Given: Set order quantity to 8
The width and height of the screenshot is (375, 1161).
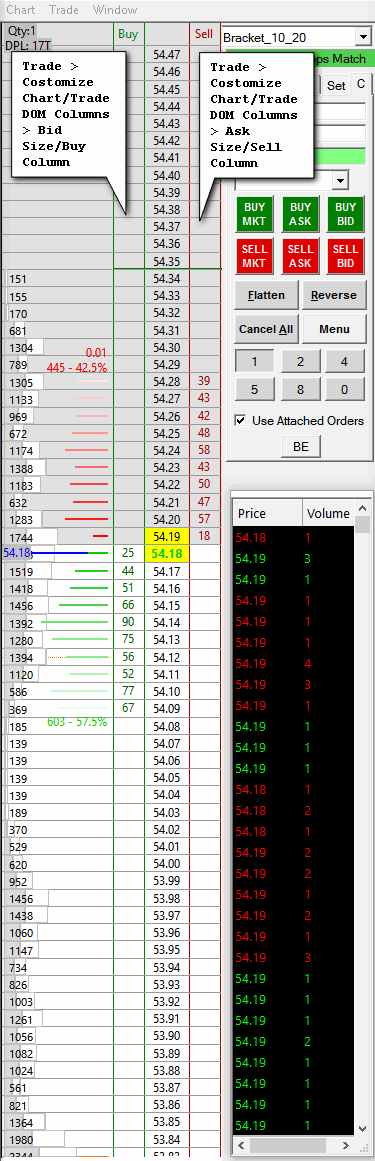Looking at the screenshot, I should pos(299,389).
